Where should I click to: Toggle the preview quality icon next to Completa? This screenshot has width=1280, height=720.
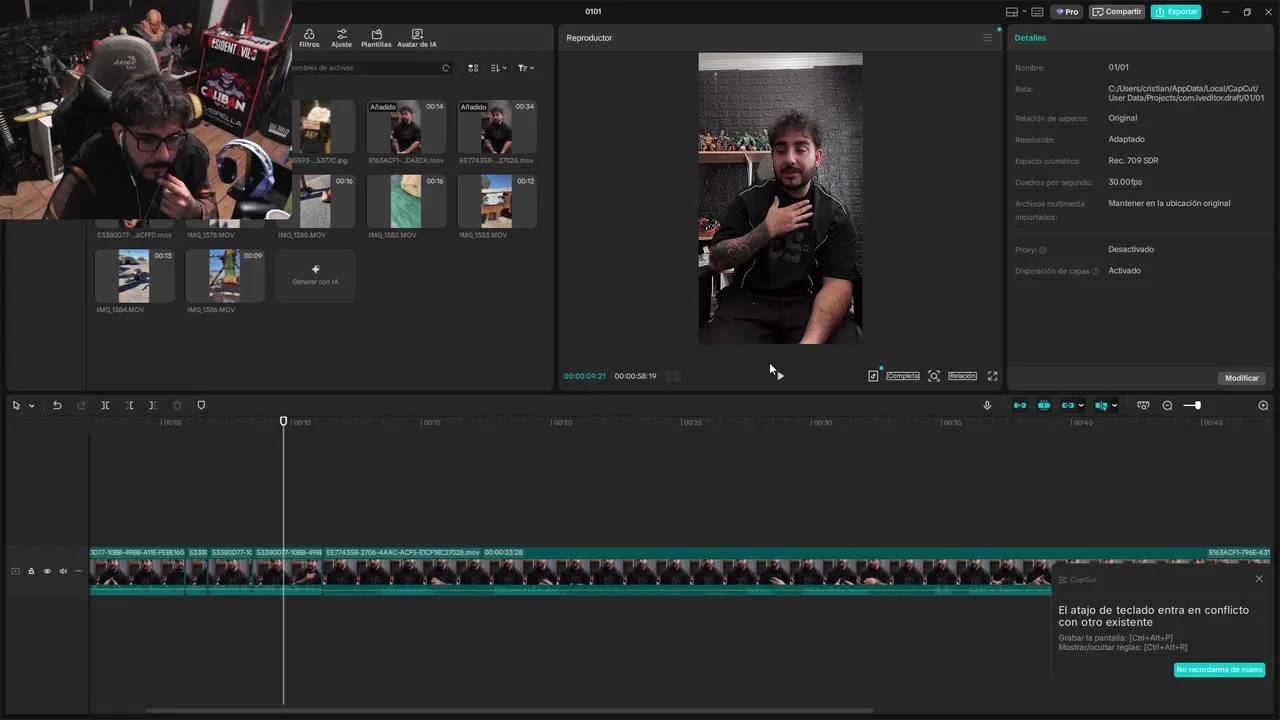coord(873,376)
